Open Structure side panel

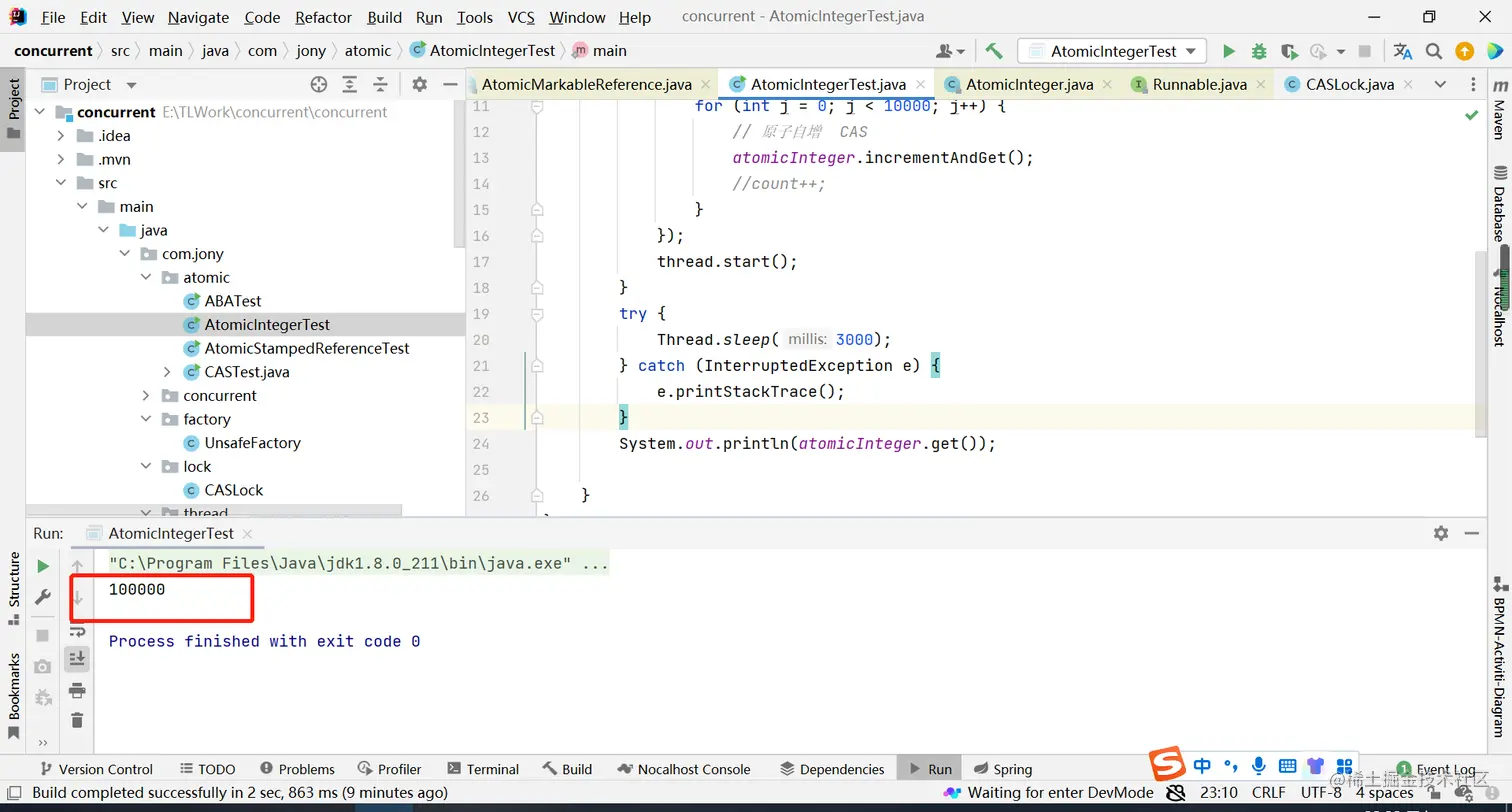click(14, 587)
